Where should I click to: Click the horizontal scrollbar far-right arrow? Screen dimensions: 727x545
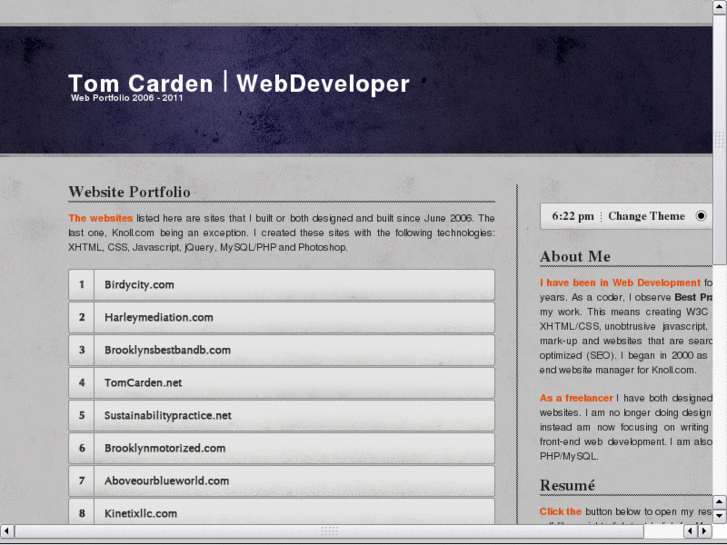click(705, 531)
